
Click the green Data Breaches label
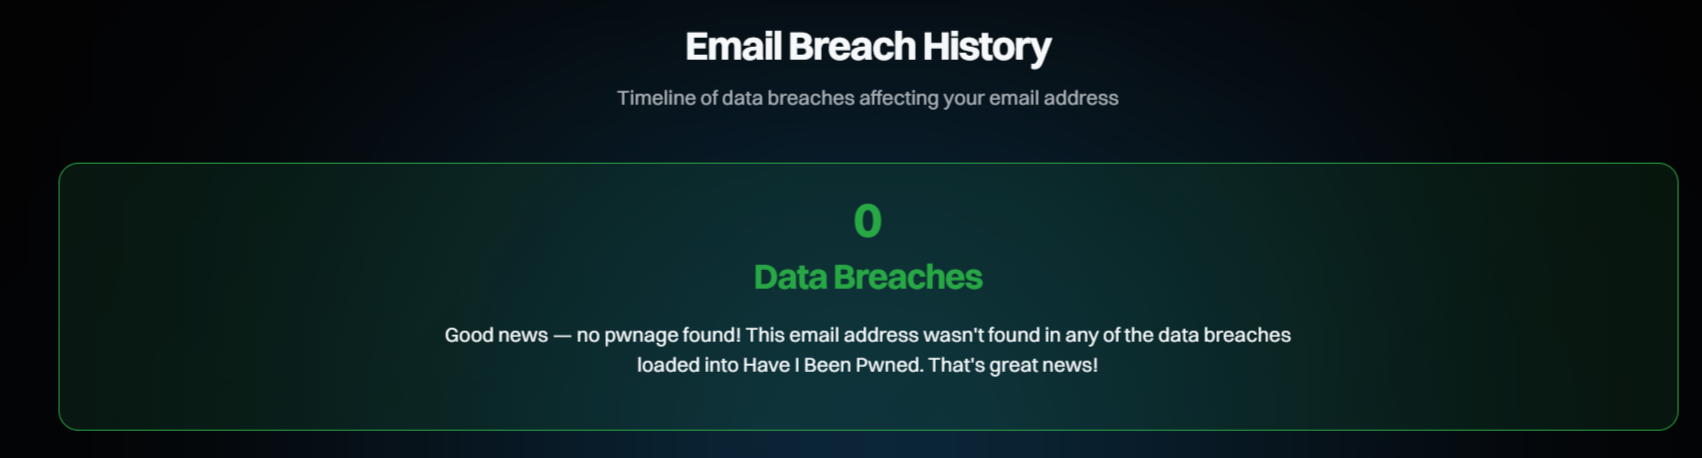click(x=867, y=277)
